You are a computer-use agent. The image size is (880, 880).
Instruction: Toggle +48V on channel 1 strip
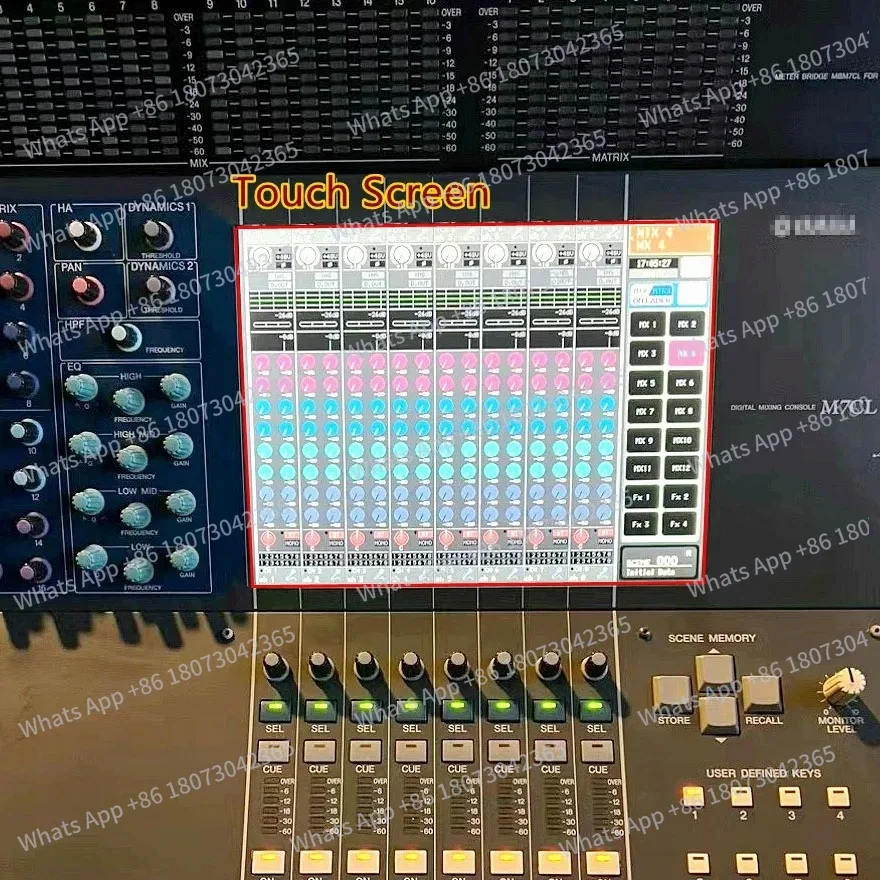pyautogui.click(x=283, y=256)
